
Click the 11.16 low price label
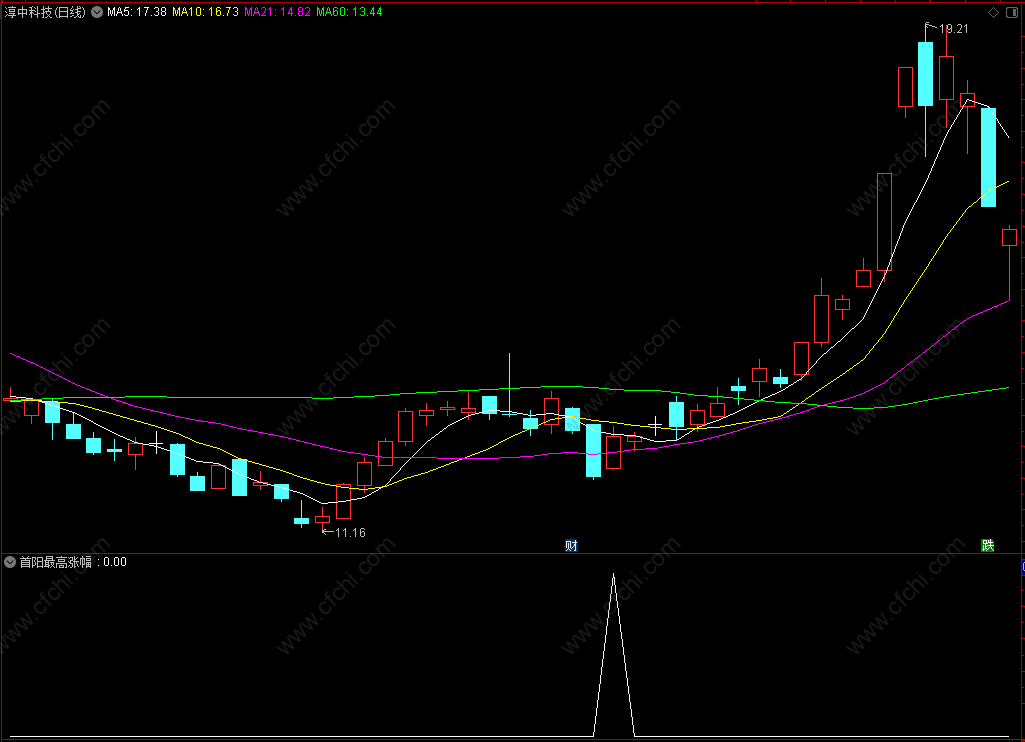[350, 532]
